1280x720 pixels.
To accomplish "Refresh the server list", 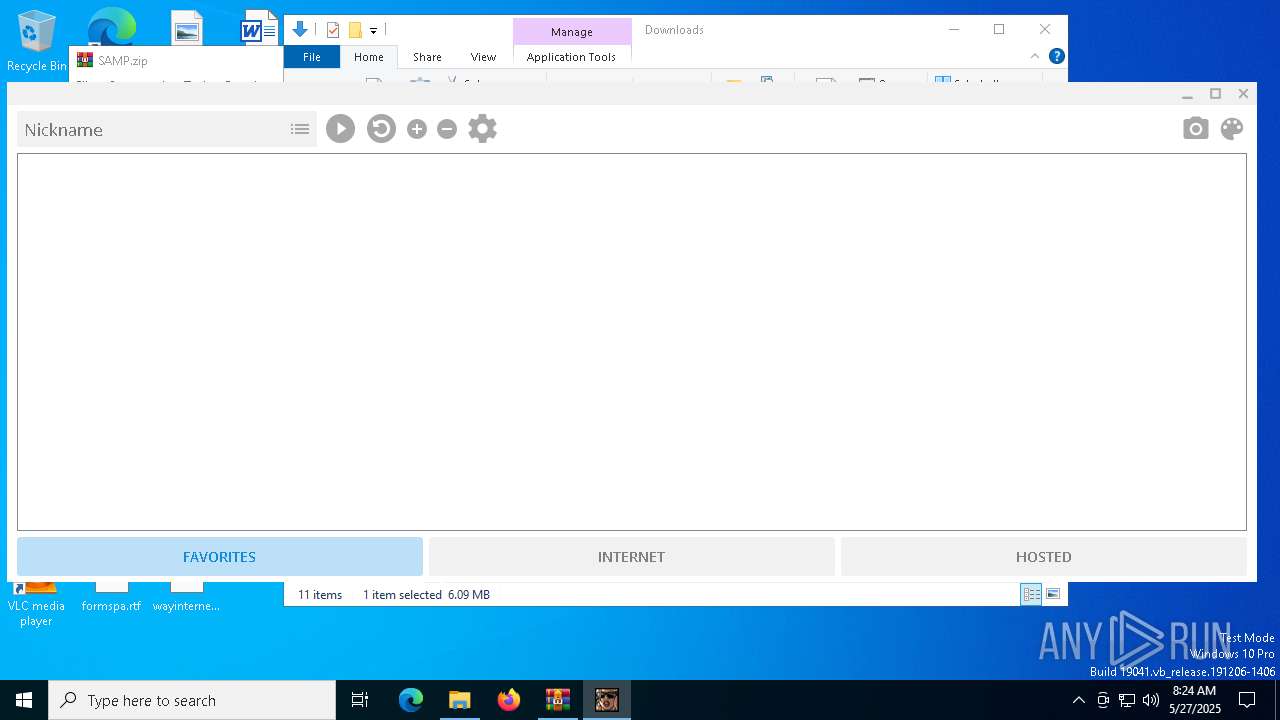I will pyautogui.click(x=381, y=129).
